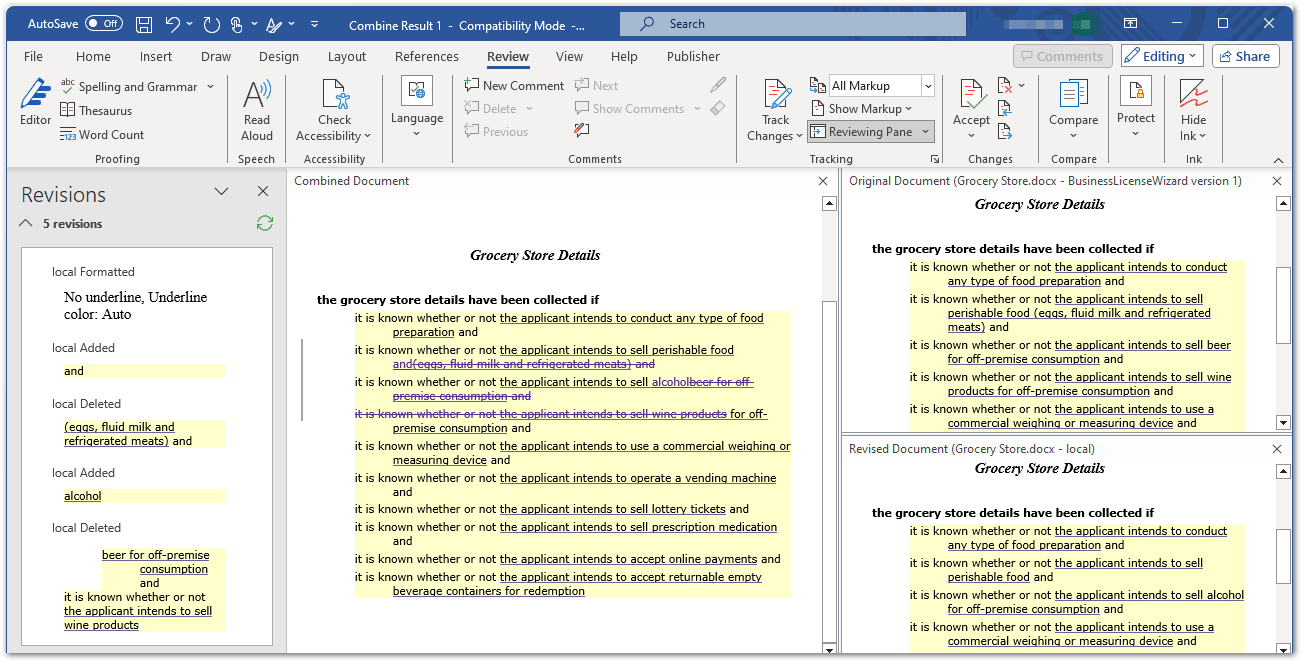The image size is (1302, 662).
Task: Click the Track Changes icon
Action: pos(777,95)
